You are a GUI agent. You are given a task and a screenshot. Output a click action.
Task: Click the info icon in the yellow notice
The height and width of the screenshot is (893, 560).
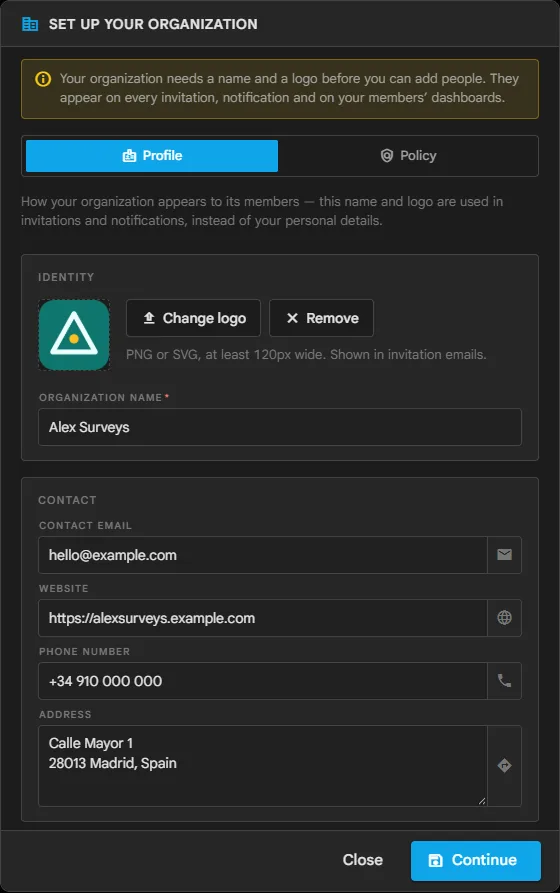(x=43, y=79)
